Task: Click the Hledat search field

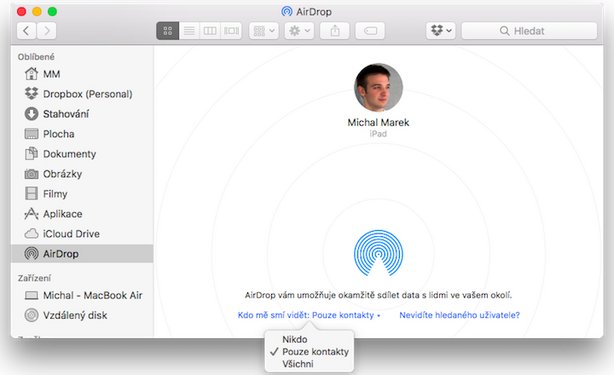Action: pos(529,31)
